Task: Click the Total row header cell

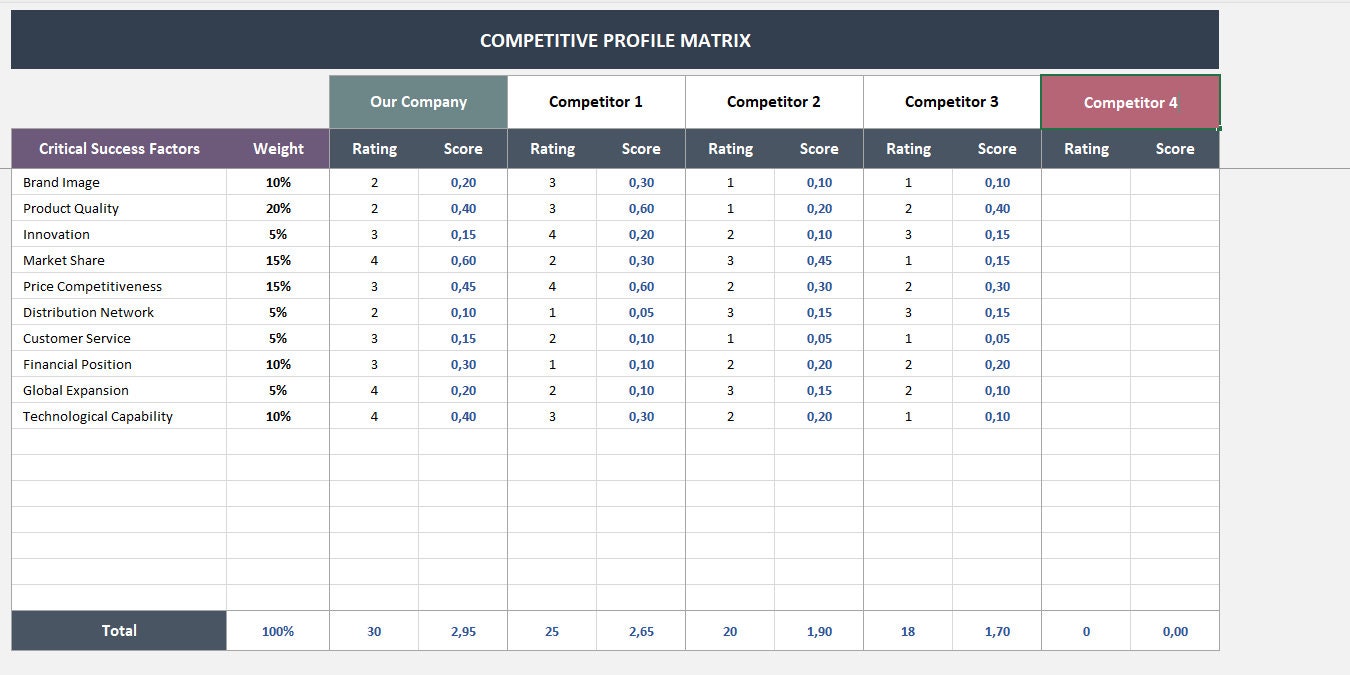Action: [x=119, y=631]
